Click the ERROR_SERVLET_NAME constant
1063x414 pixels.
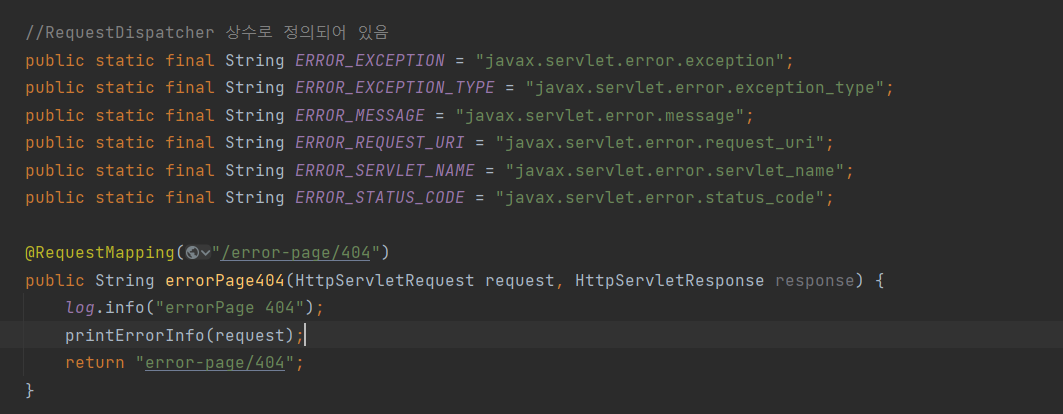(x=385, y=171)
